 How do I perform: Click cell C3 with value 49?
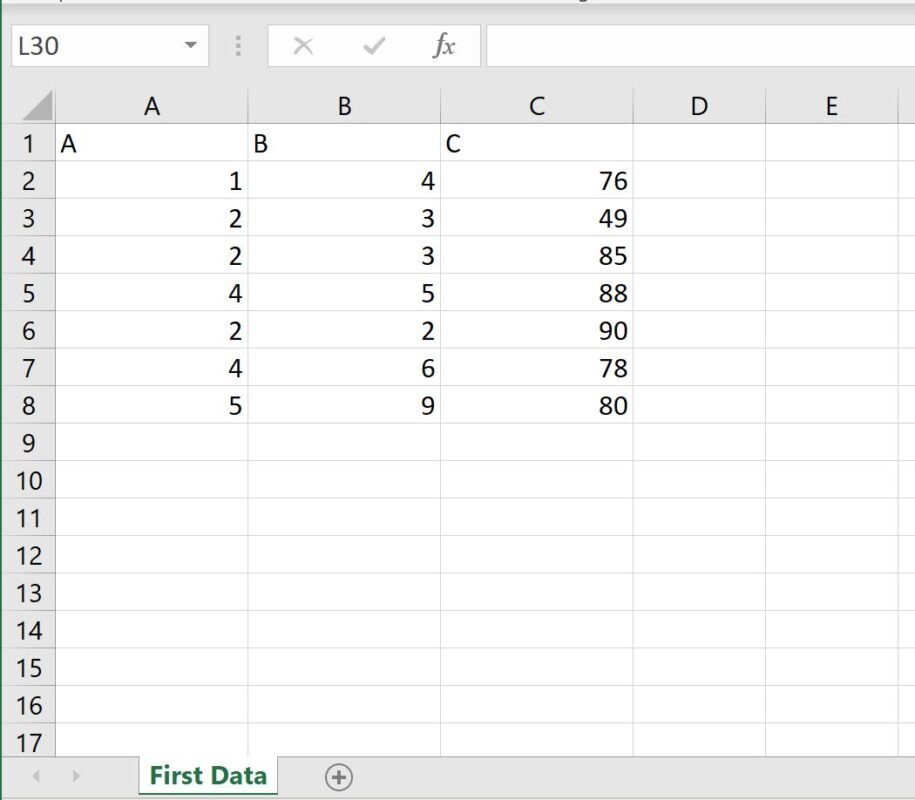pos(537,218)
